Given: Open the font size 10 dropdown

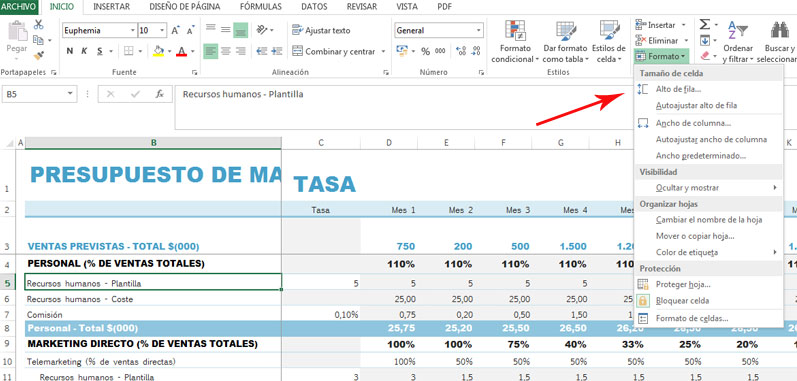Looking at the screenshot, I should pos(162,30).
